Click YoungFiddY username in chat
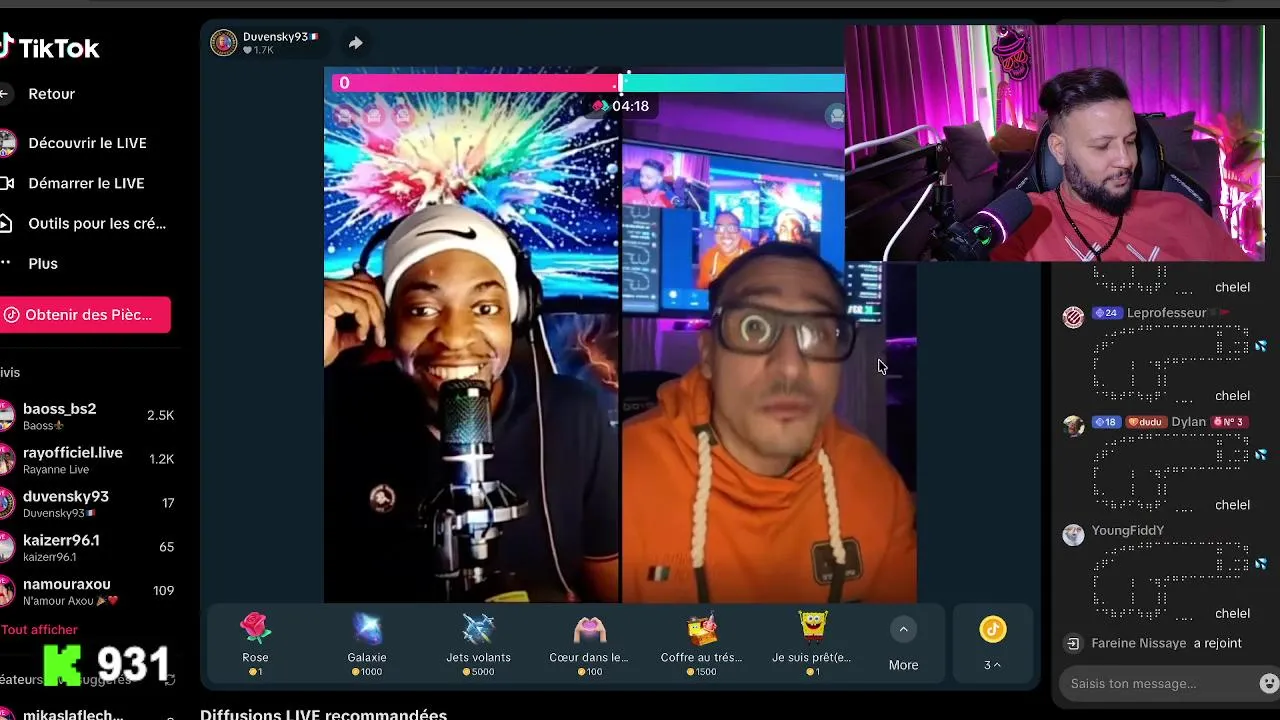1280x720 pixels. pyautogui.click(x=1128, y=531)
